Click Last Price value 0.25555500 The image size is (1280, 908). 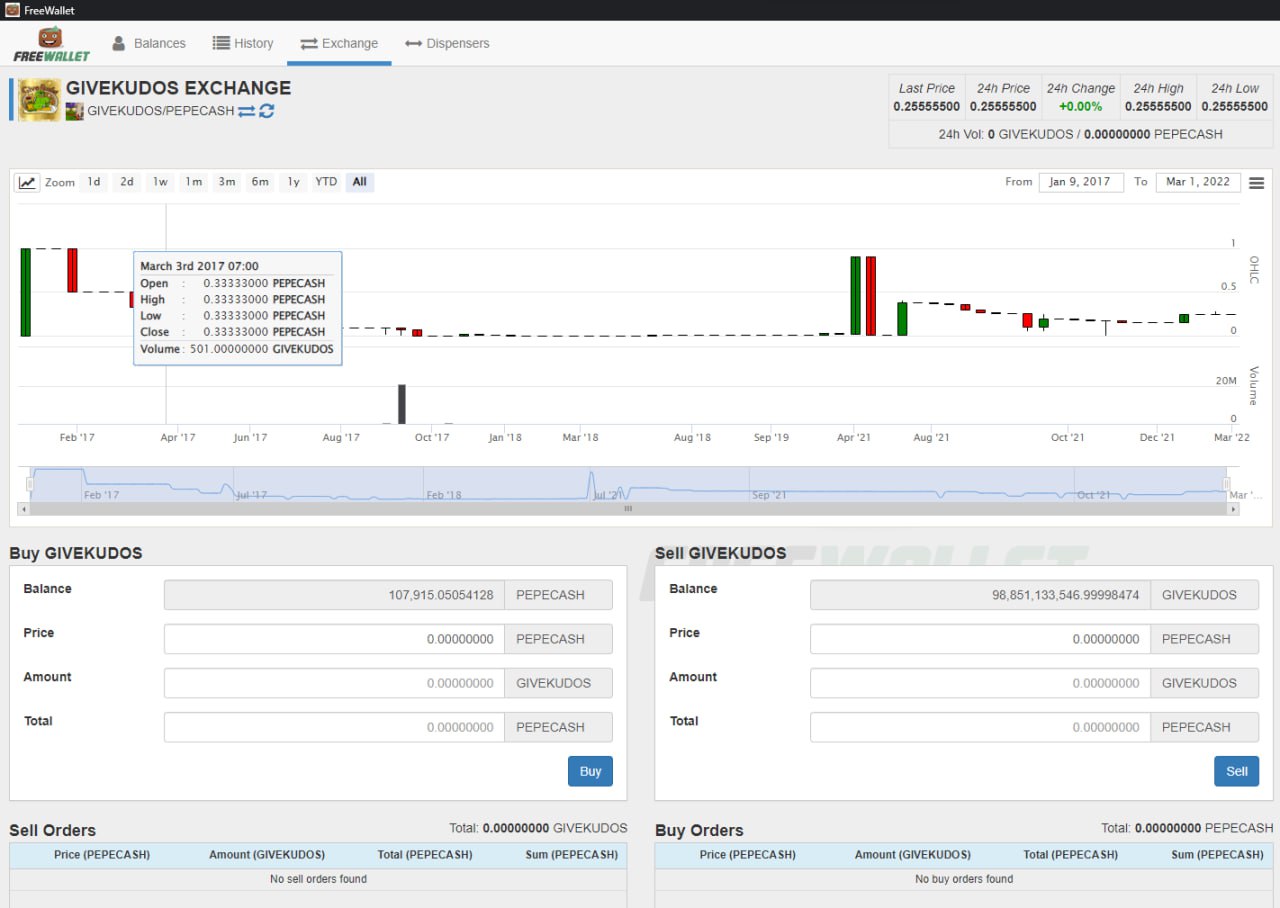927,106
